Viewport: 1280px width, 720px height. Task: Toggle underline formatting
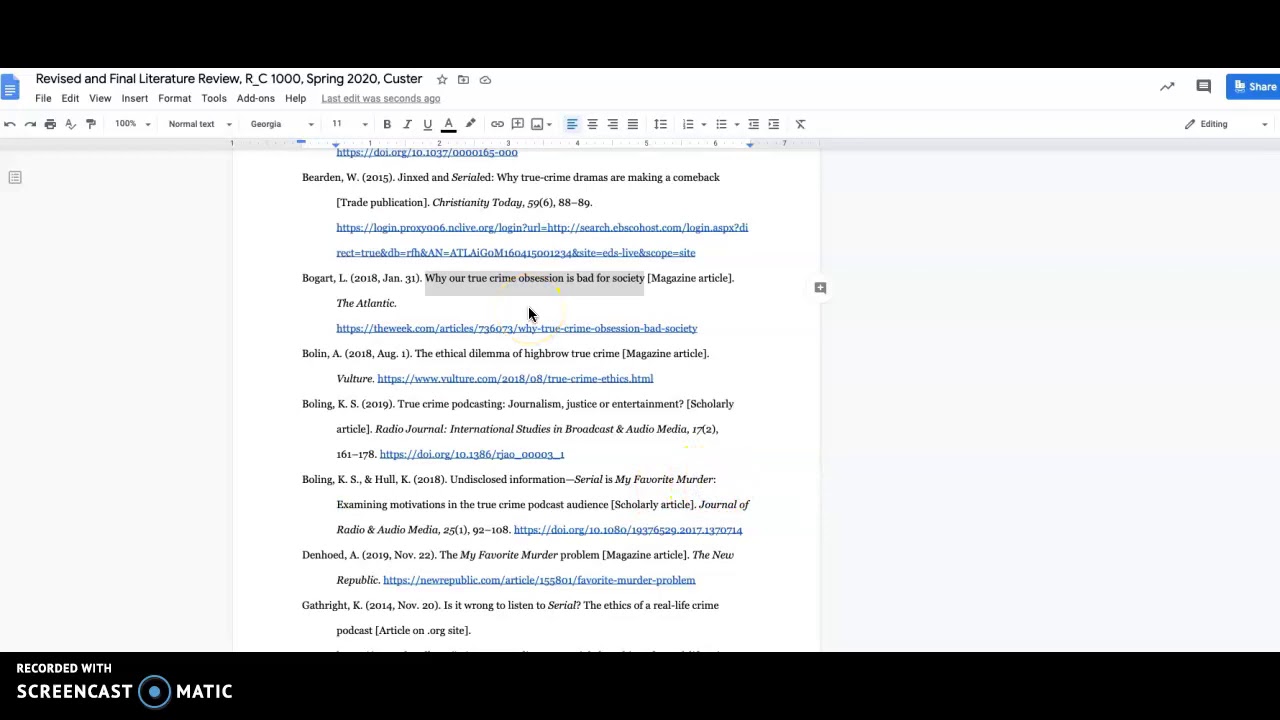tap(427, 124)
